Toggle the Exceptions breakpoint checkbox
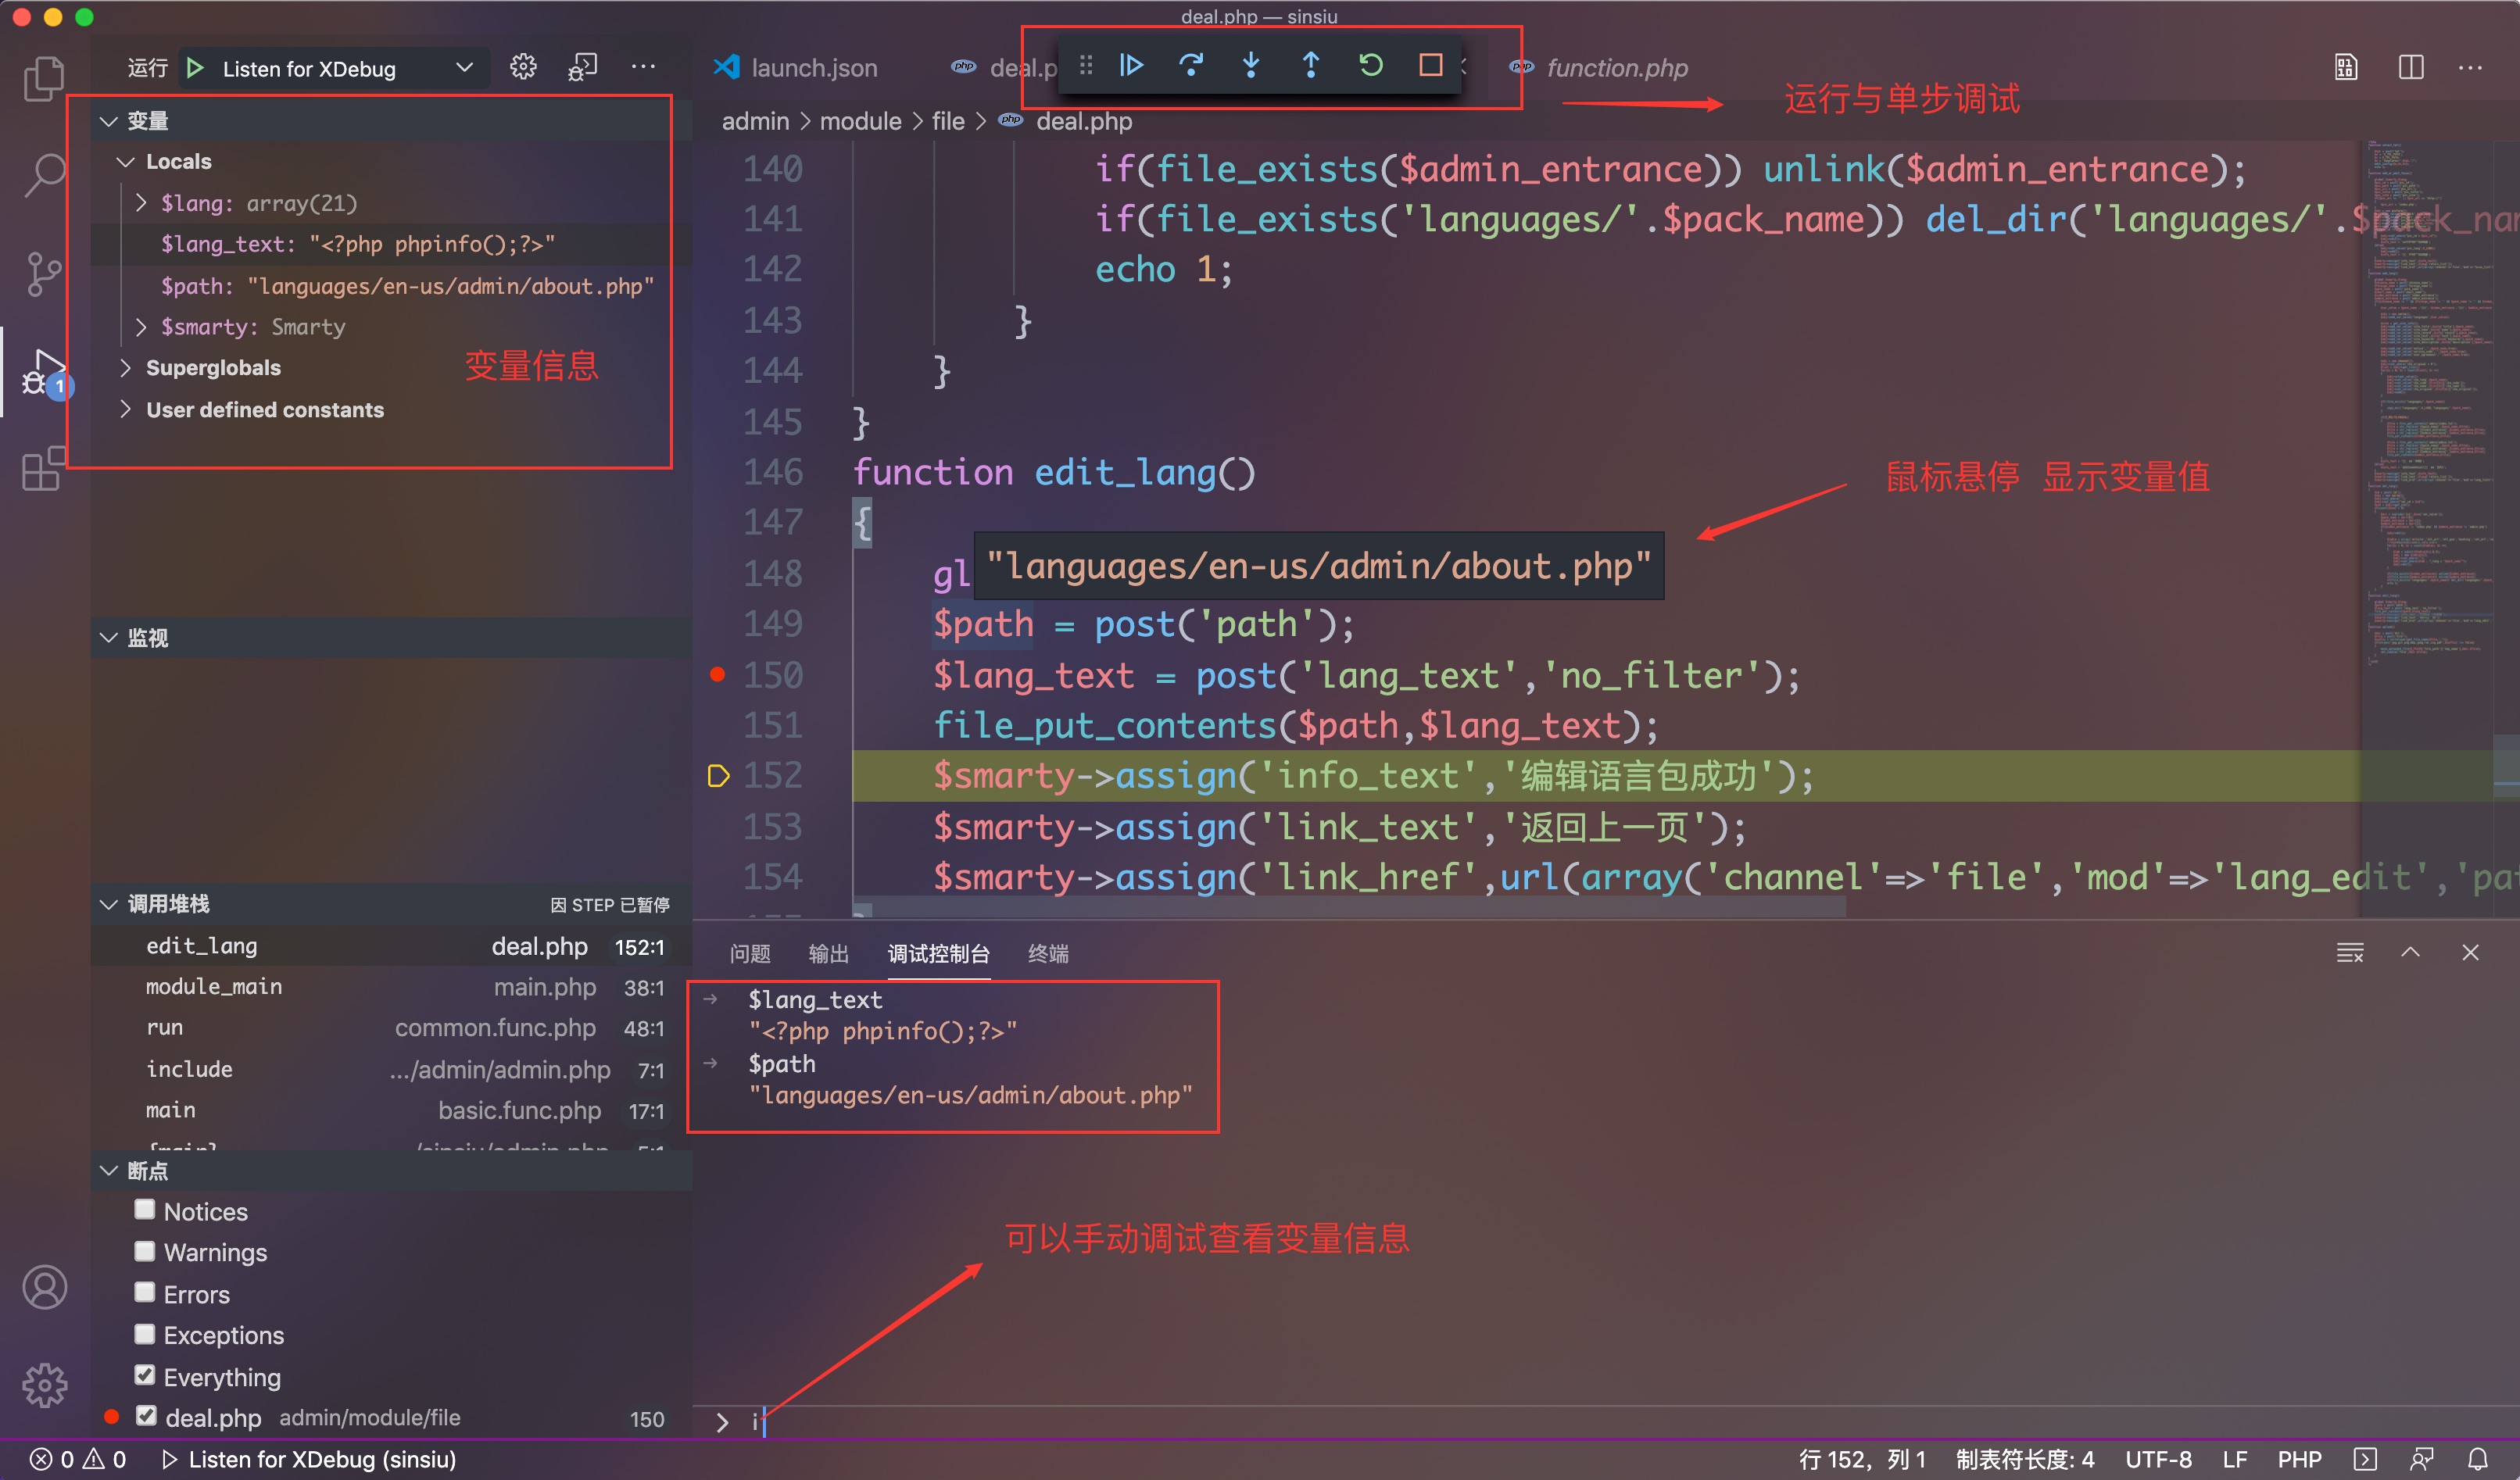The image size is (2520, 1480). [145, 1334]
